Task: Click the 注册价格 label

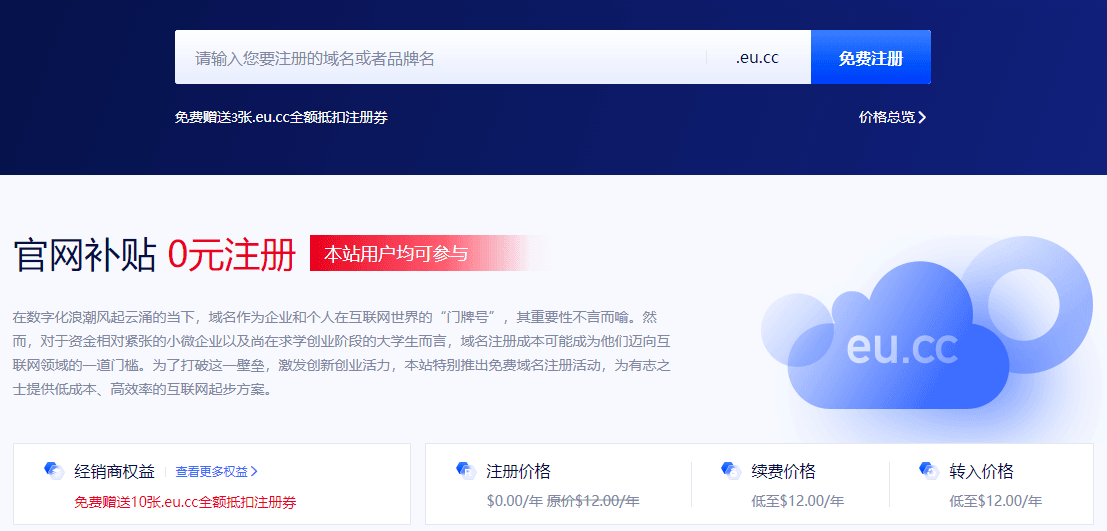Action: pyautogui.click(x=518, y=471)
